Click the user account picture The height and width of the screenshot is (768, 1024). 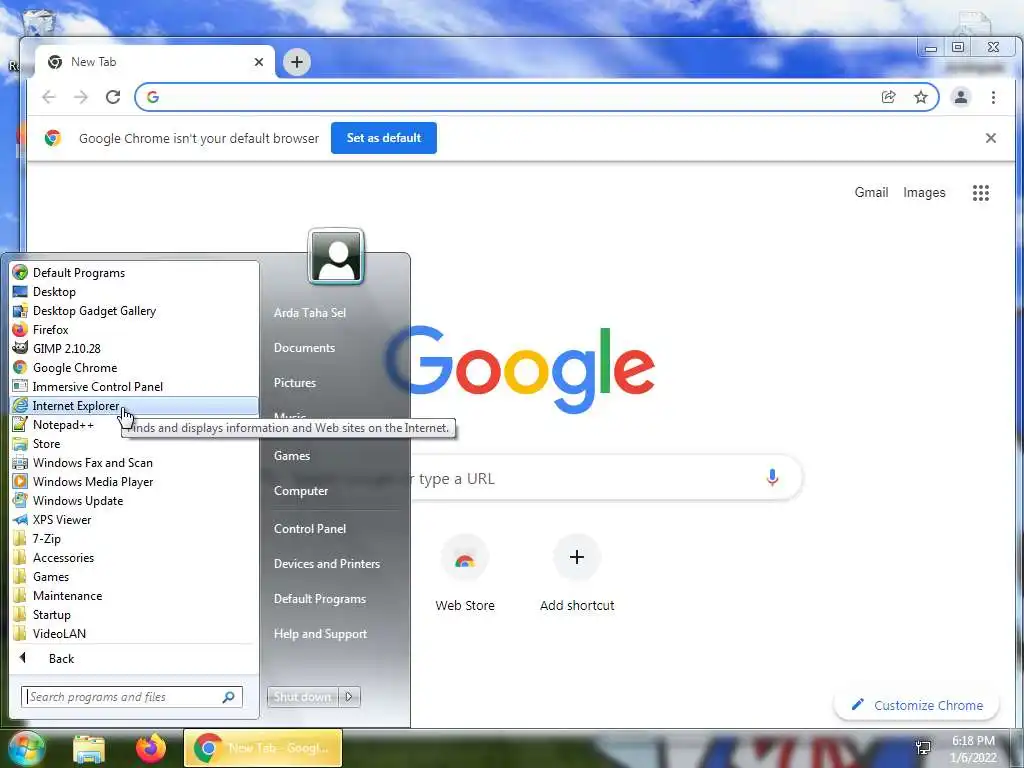pyautogui.click(x=336, y=257)
